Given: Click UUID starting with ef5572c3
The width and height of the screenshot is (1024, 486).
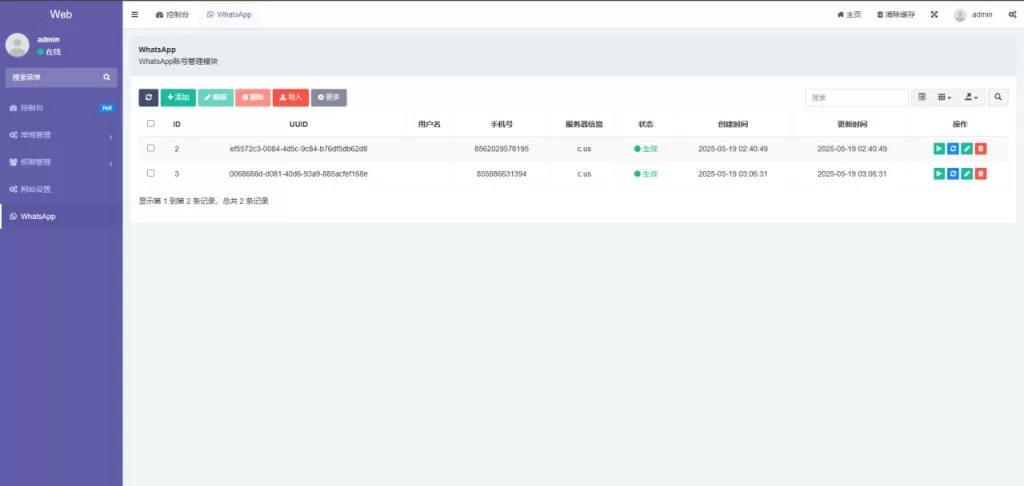Looking at the screenshot, I should click(x=298, y=149).
